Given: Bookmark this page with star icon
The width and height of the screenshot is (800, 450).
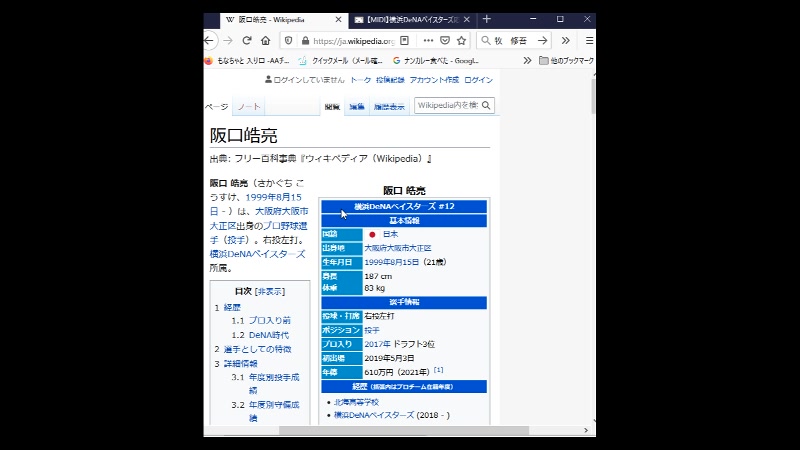Looking at the screenshot, I should click(461, 40).
